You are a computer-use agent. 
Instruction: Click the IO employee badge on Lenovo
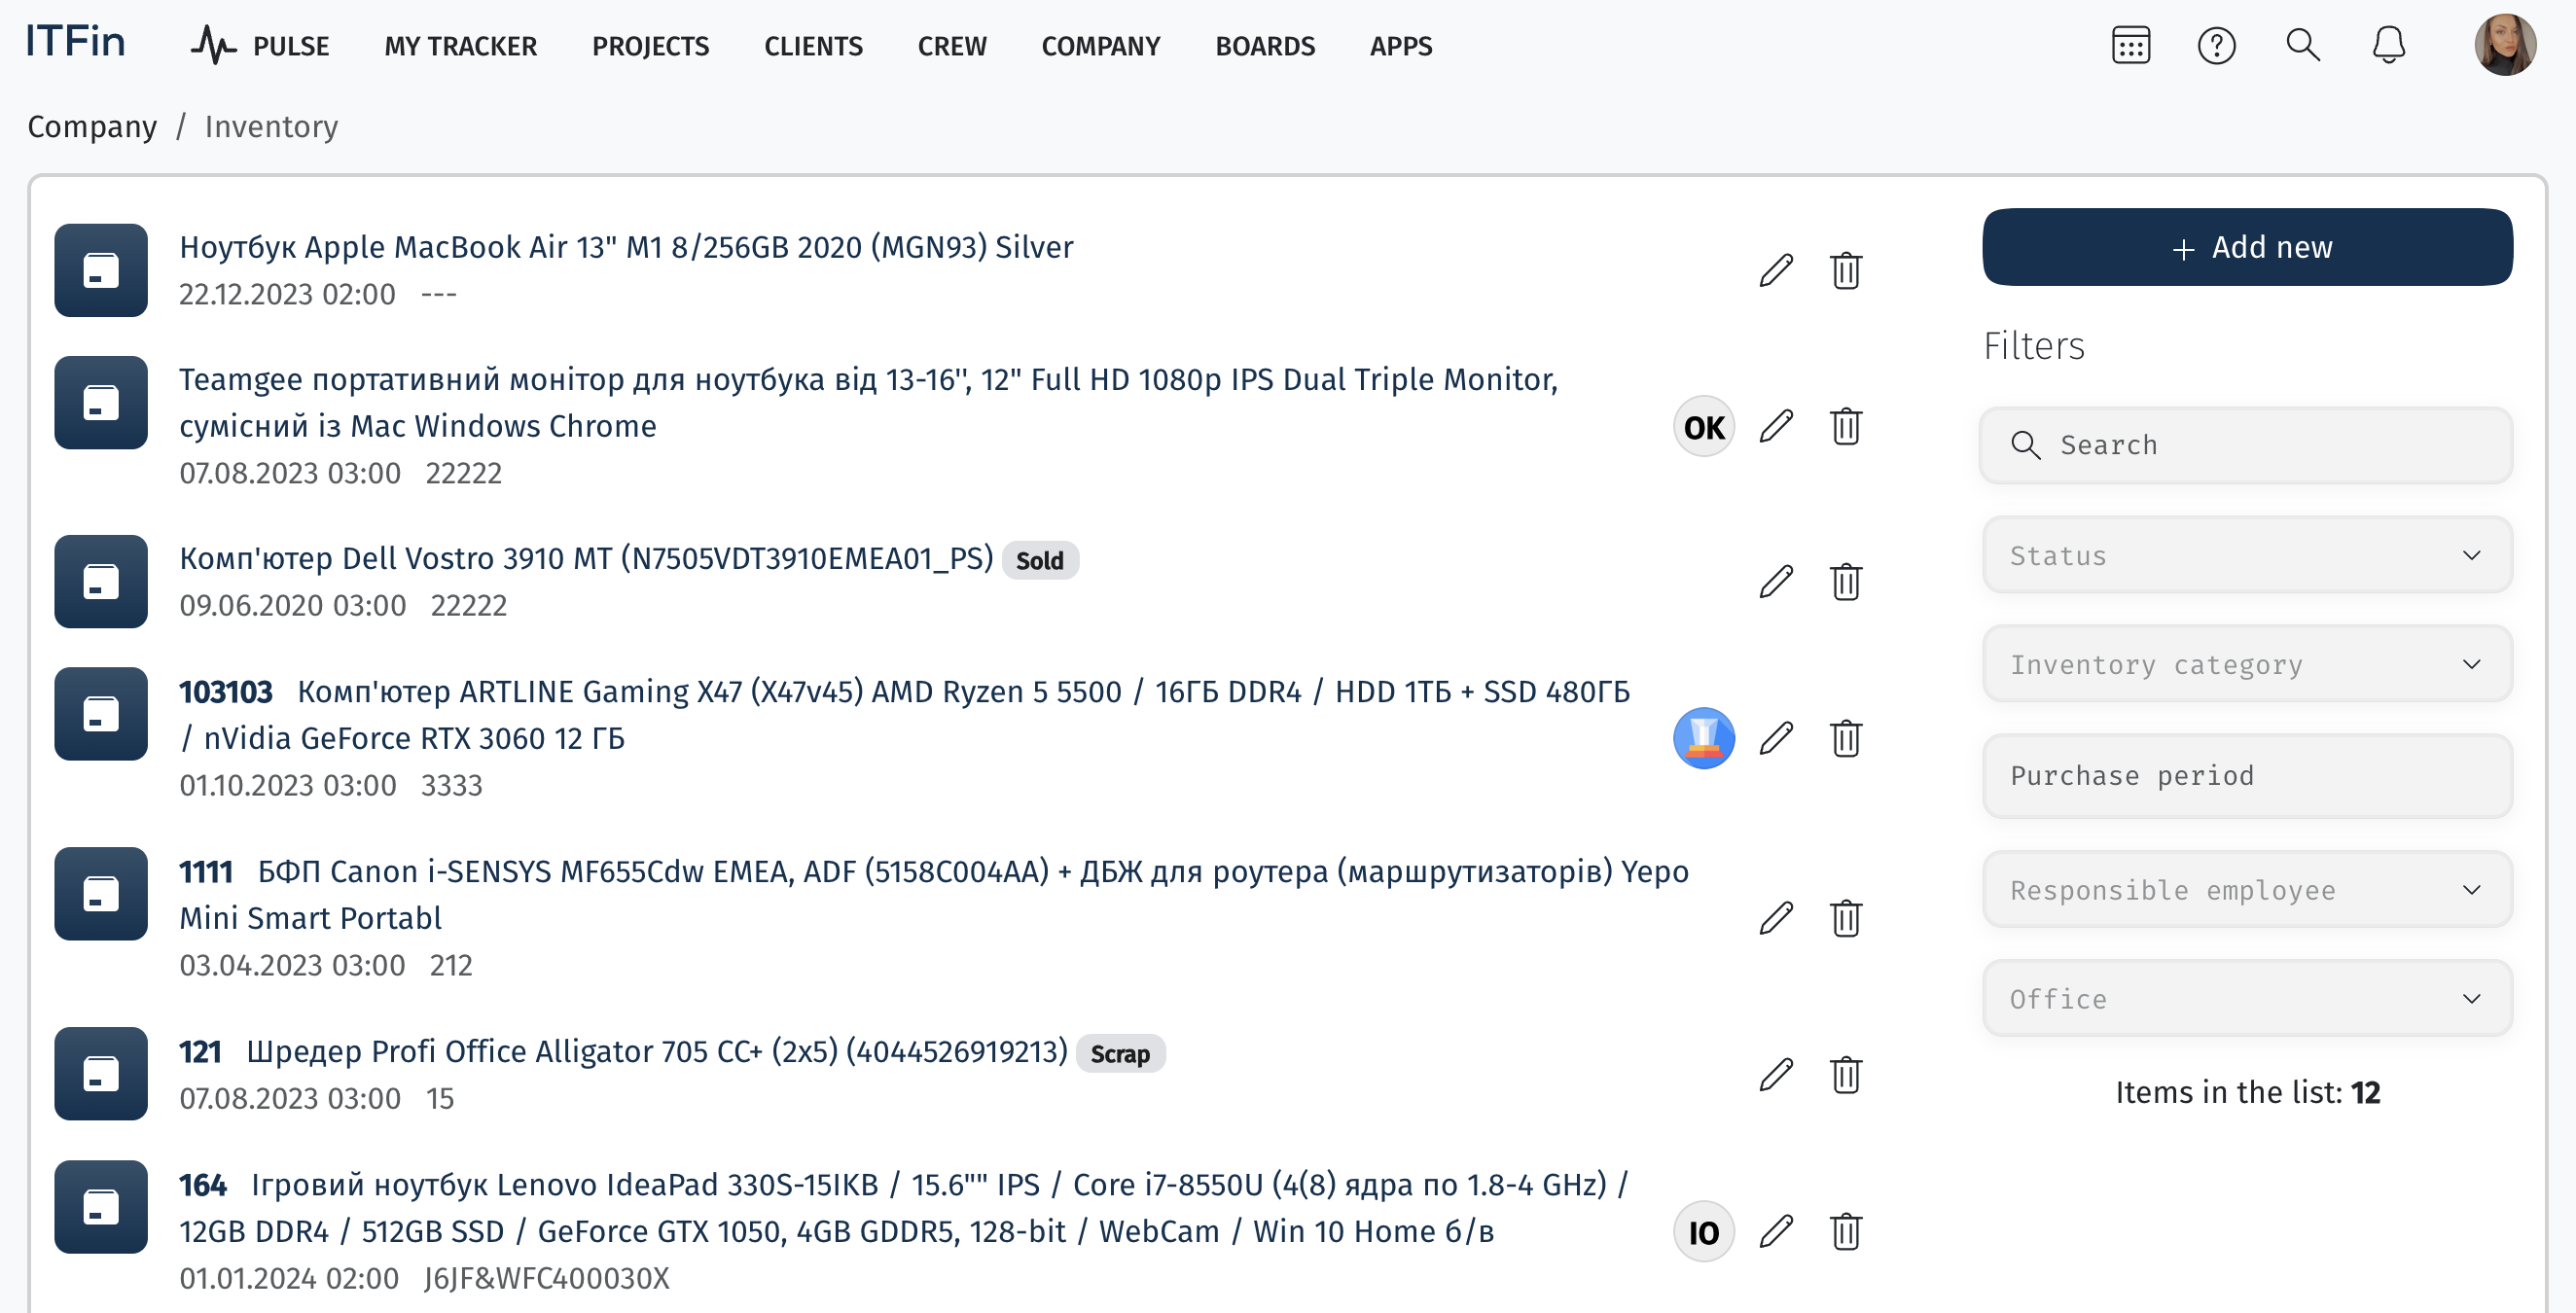point(1704,1232)
